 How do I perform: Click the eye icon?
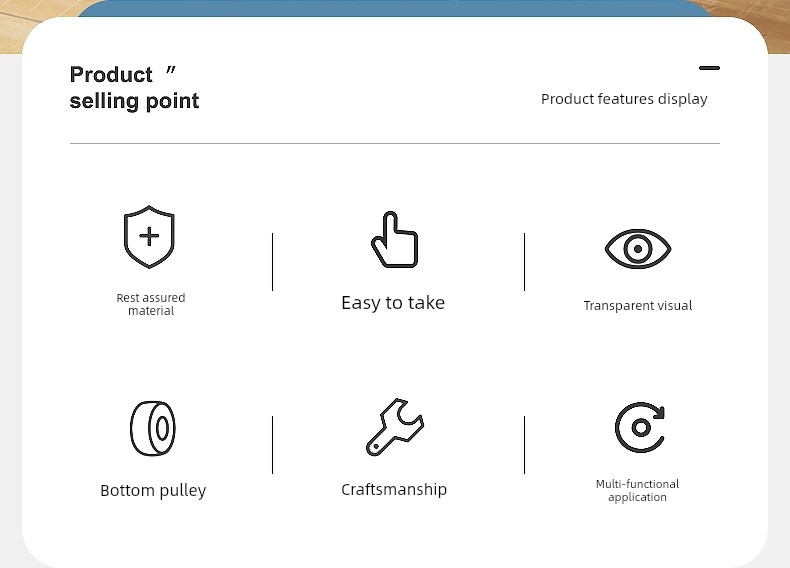(638, 249)
